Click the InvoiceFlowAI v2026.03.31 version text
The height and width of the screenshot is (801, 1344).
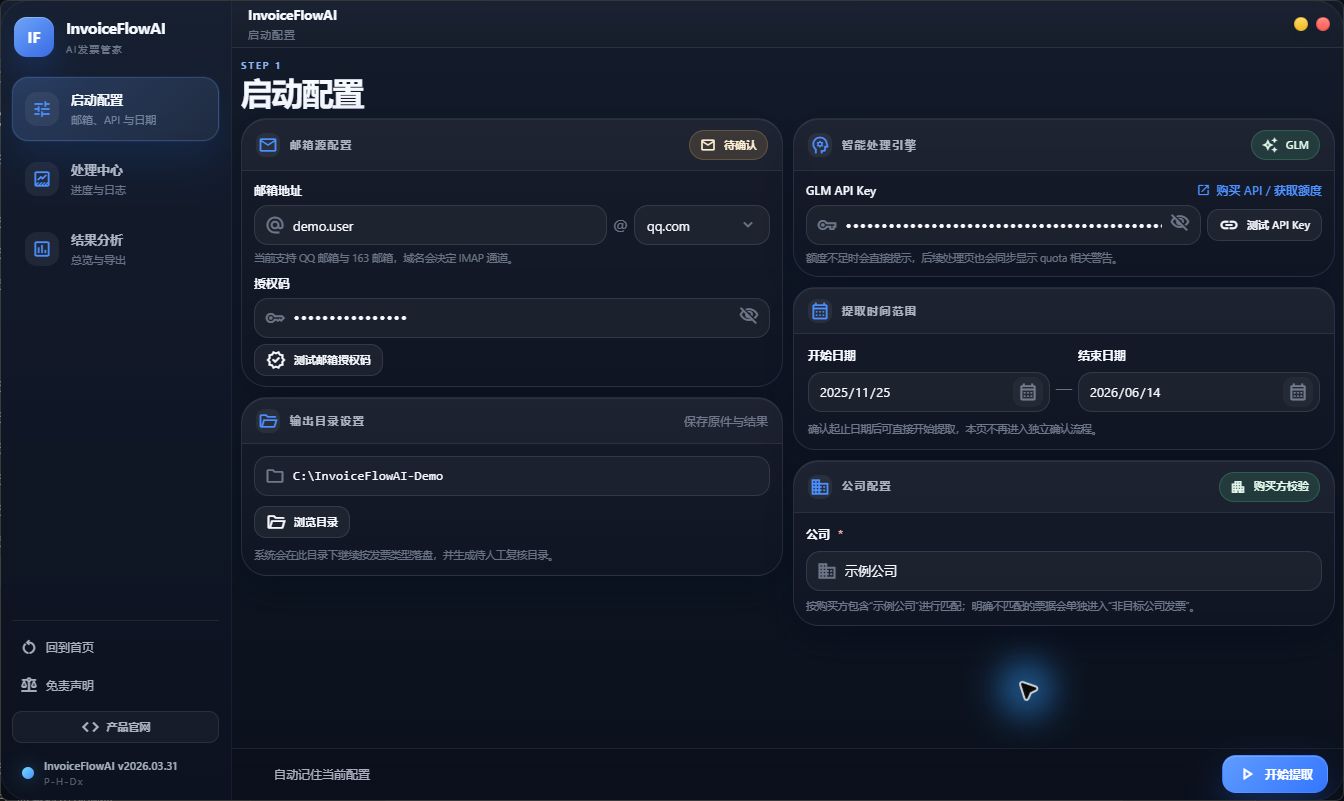[x=111, y=766]
